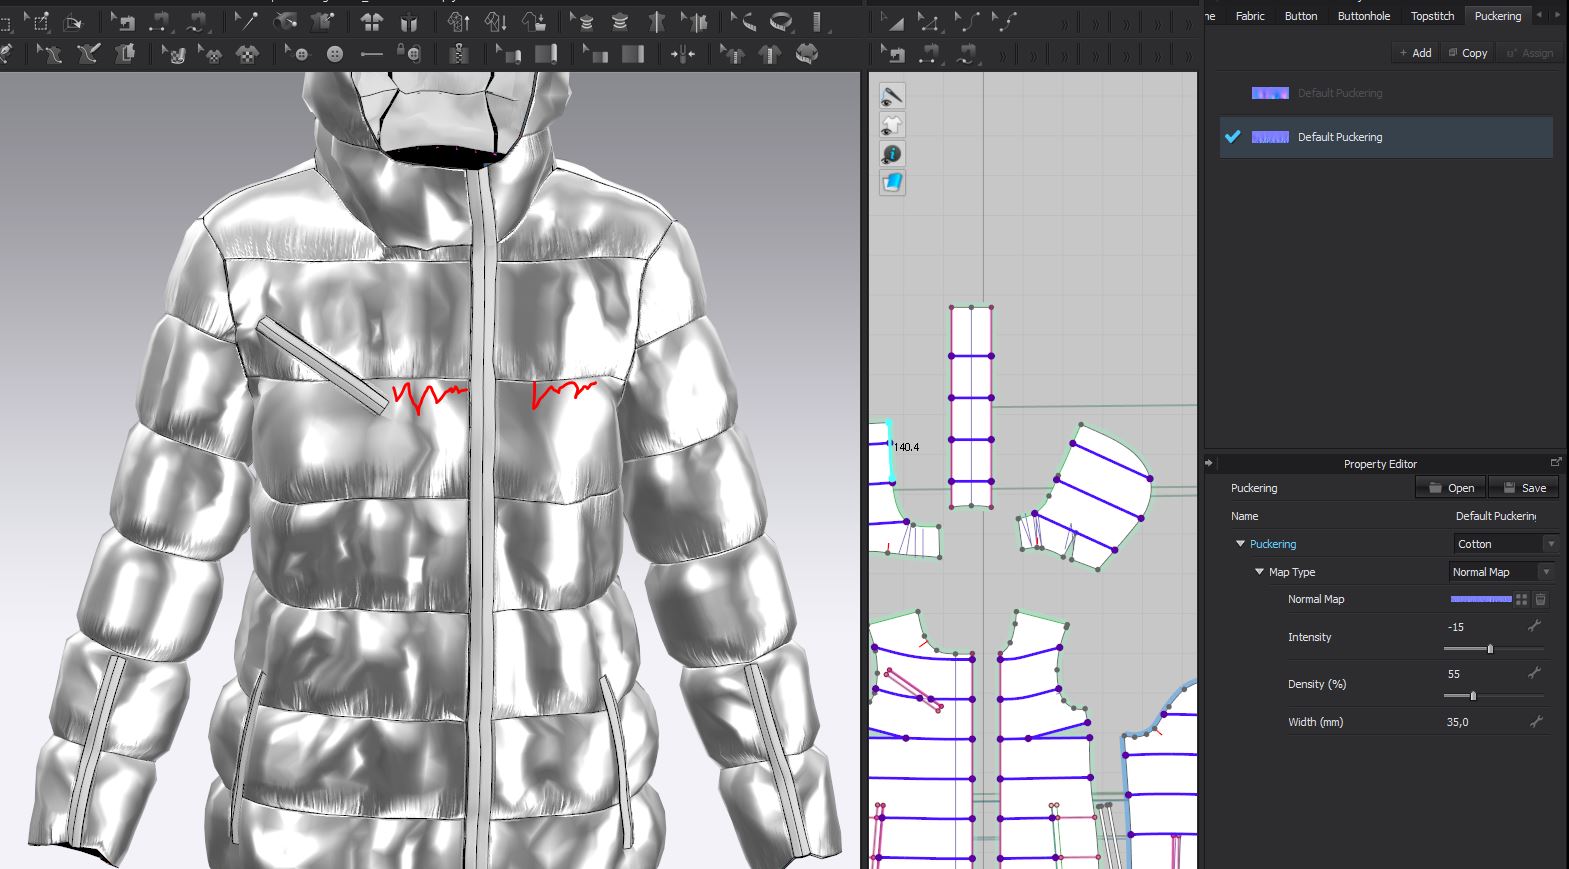
Task: Select the Segment Sewing tool in the 3D toolbar
Action: 161,21
